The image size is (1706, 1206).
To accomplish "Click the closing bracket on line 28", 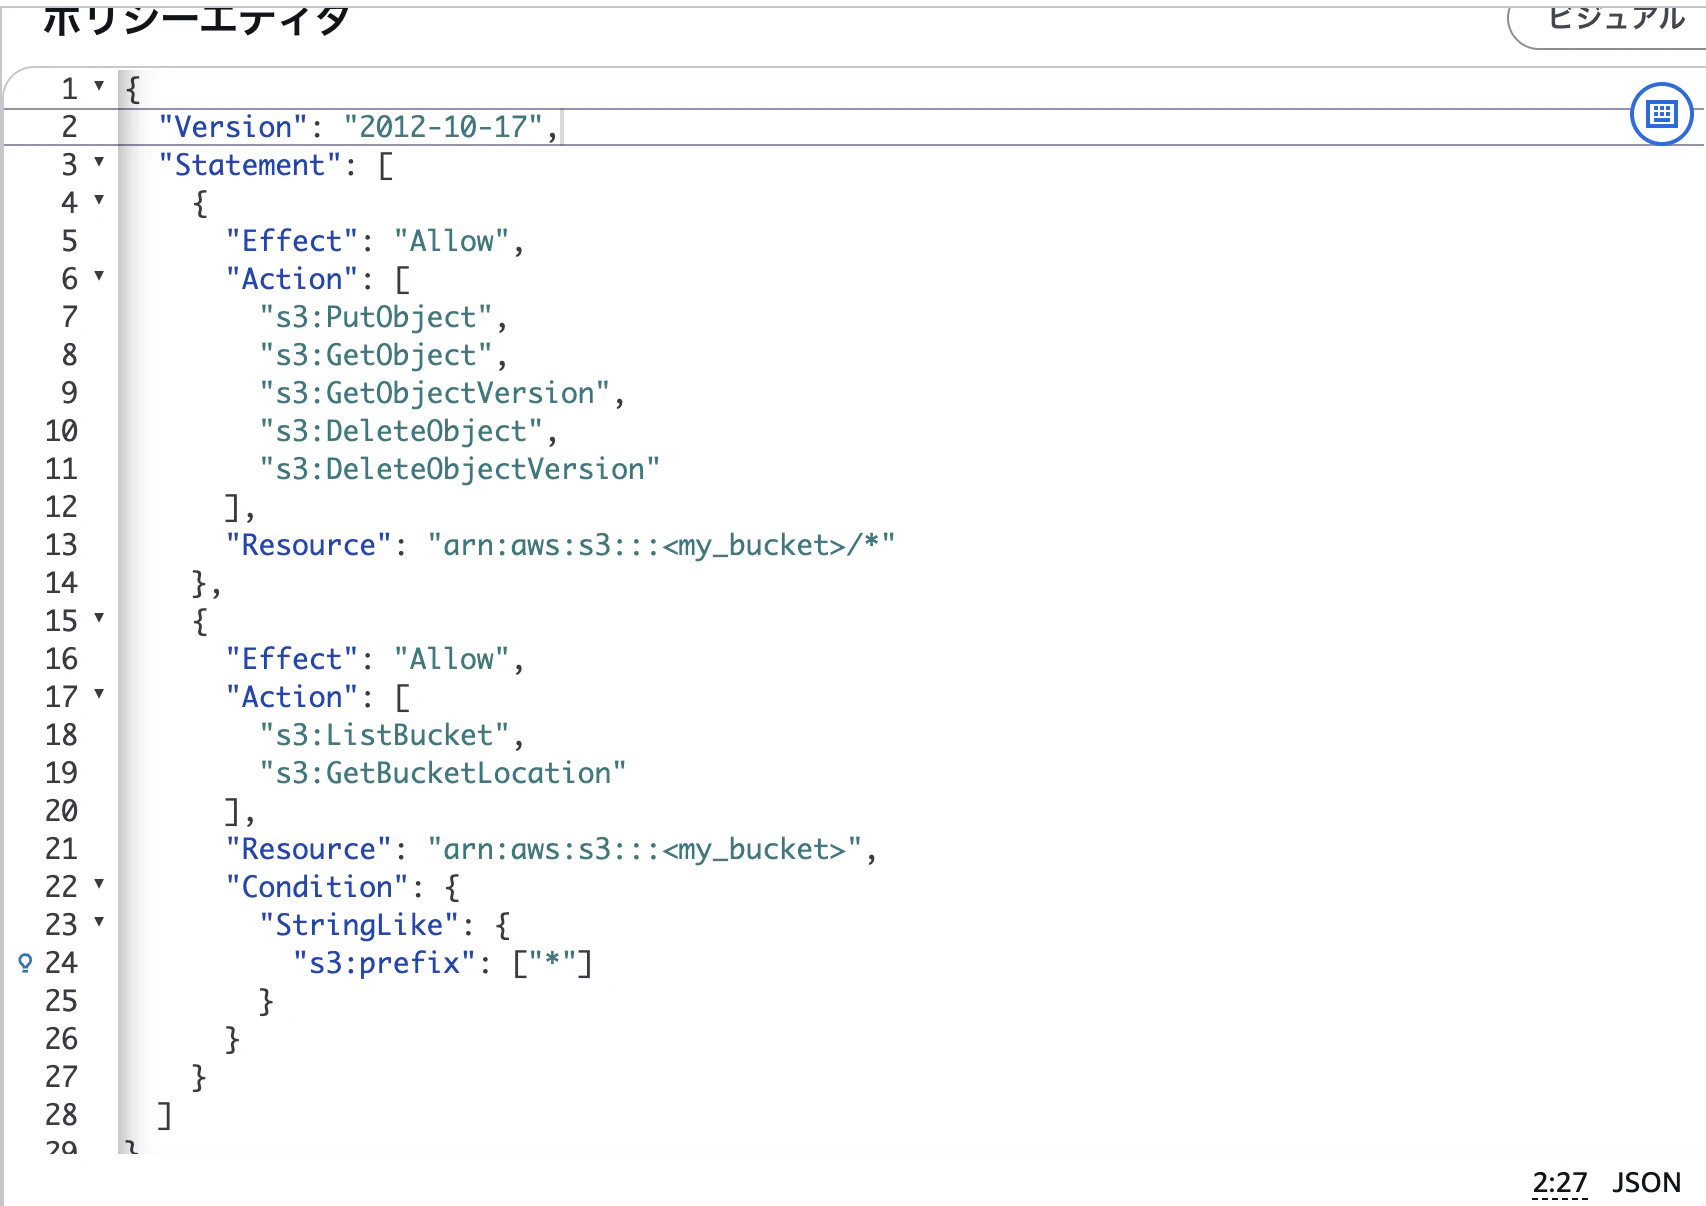I will pyautogui.click(x=165, y=1115).
